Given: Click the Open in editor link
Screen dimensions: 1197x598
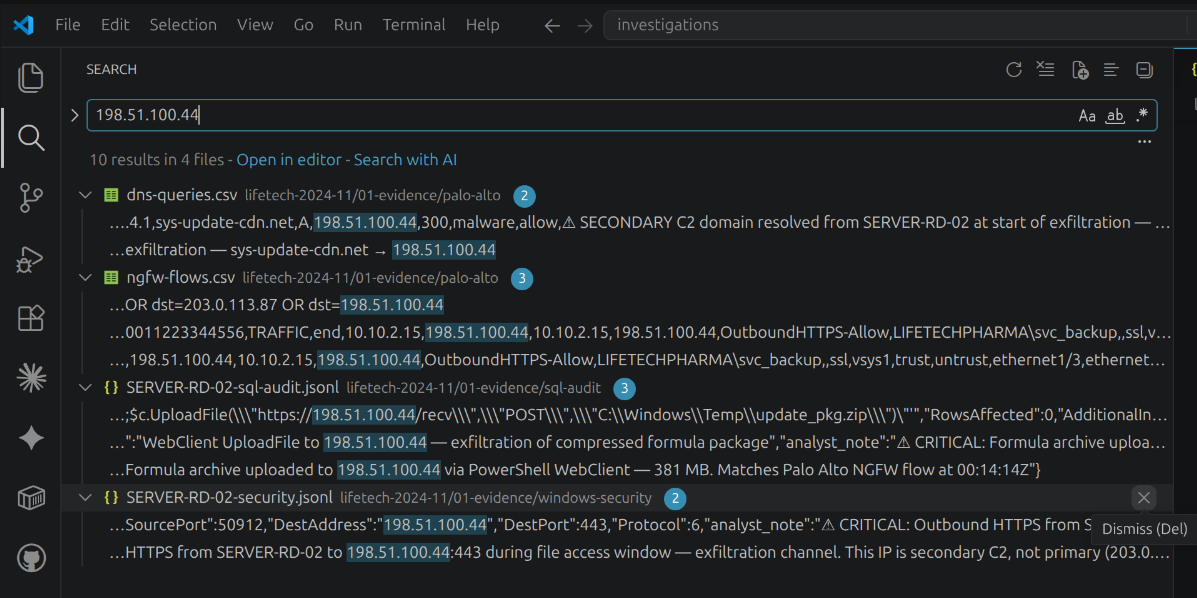Looking at the screenshot, I should (289, 160).
